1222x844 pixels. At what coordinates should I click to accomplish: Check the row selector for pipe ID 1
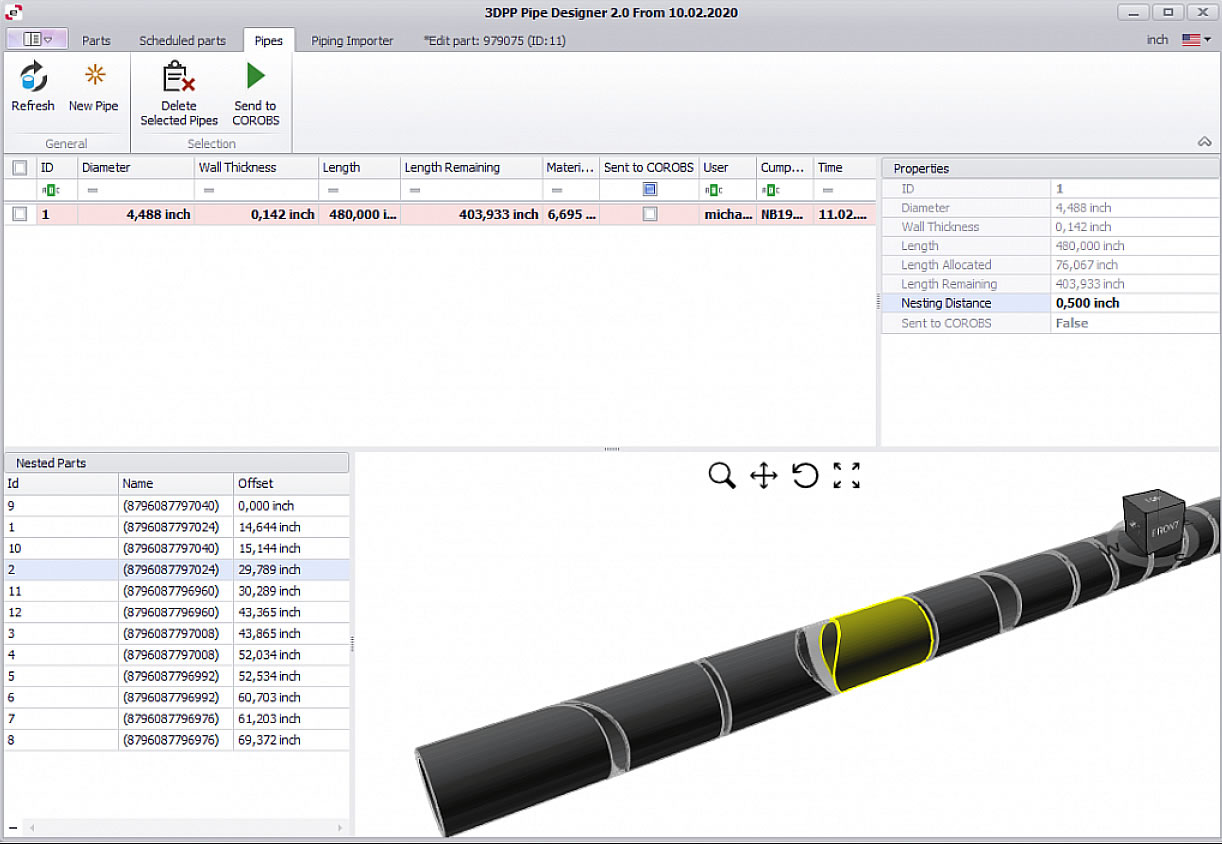(x=20, y=214)
